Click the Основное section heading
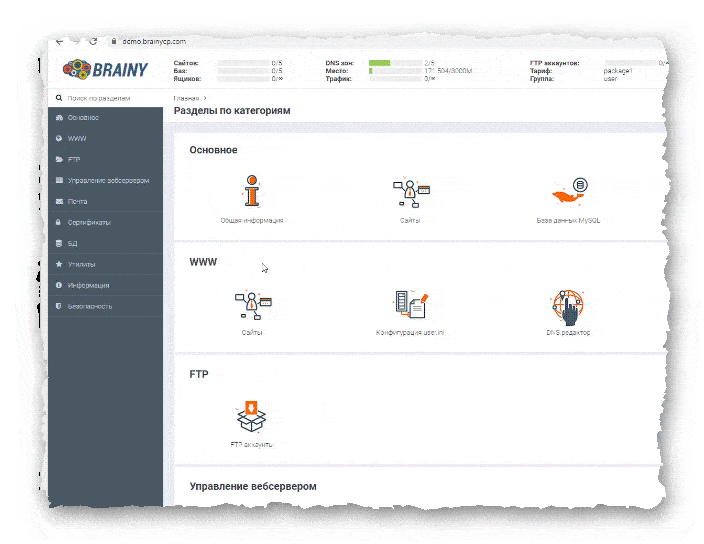 point(213,150)
